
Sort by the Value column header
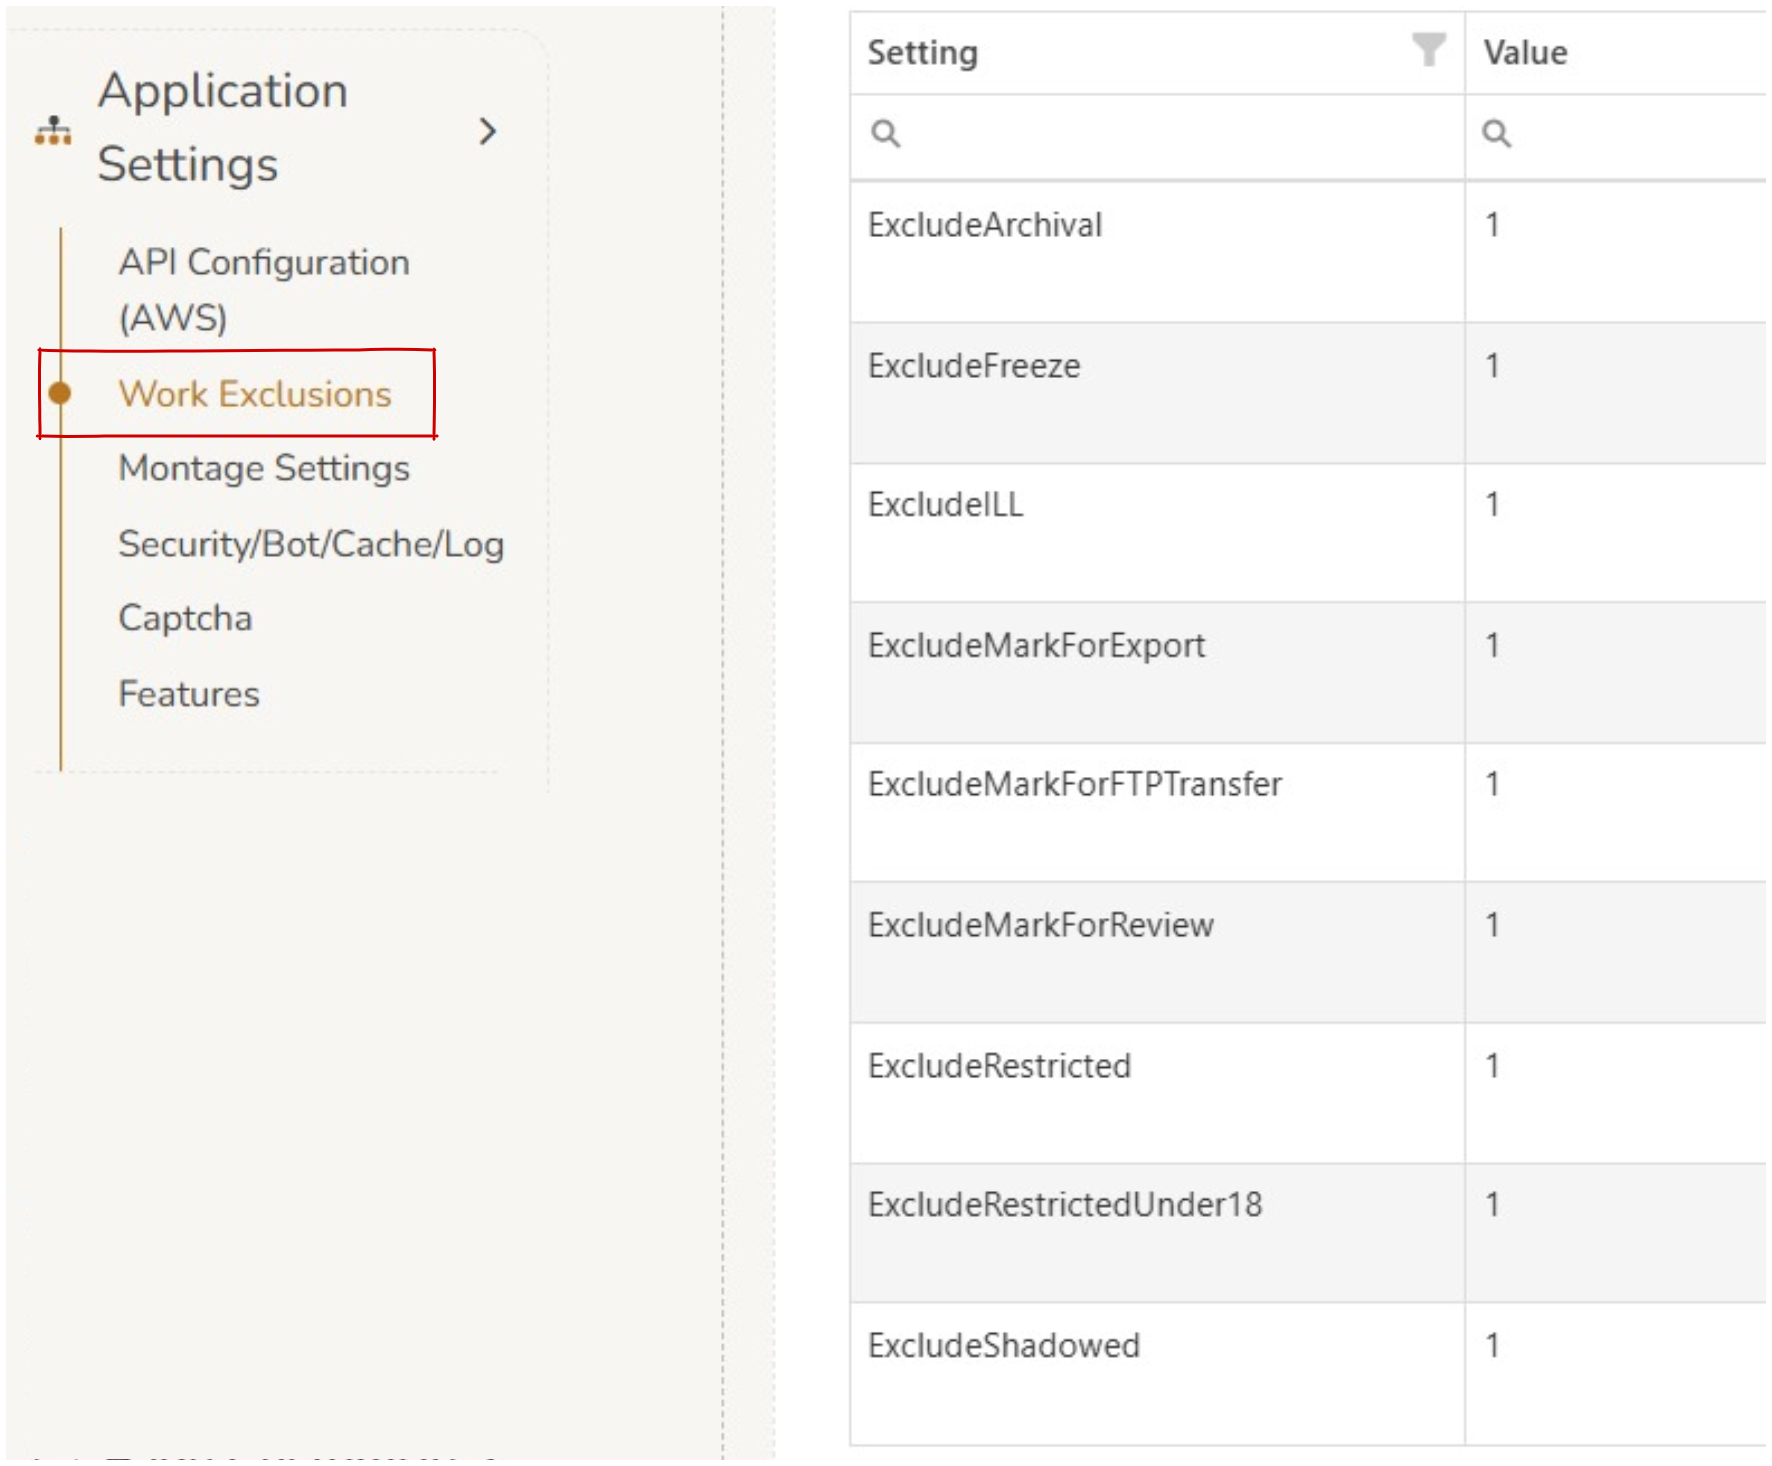[1525, 52]
